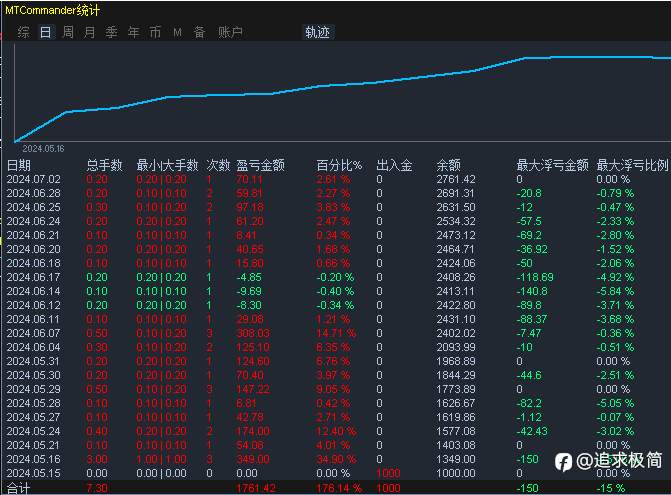Click the 最大浮亏金额 column header

pos(552,165)
